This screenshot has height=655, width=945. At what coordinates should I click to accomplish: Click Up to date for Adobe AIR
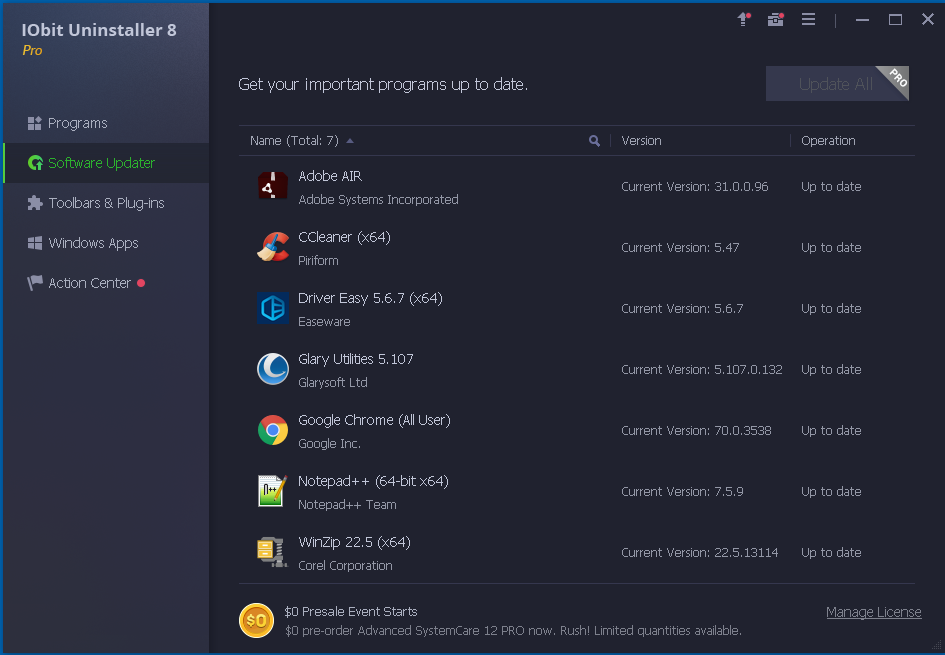point(831,186)
